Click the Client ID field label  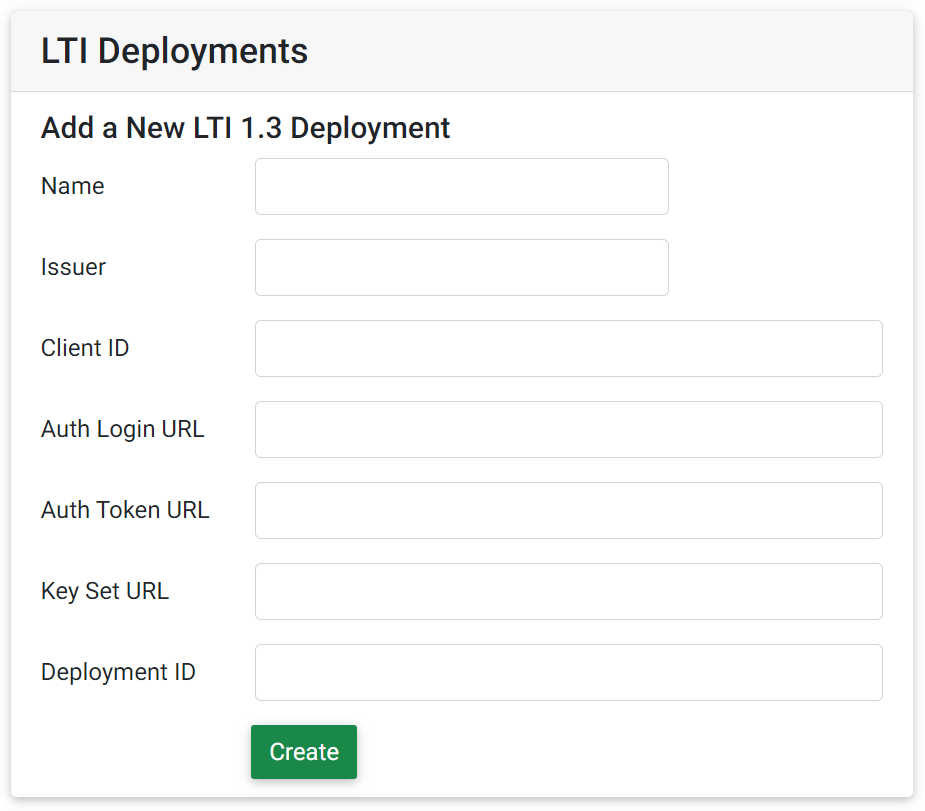tap(84, 348)
